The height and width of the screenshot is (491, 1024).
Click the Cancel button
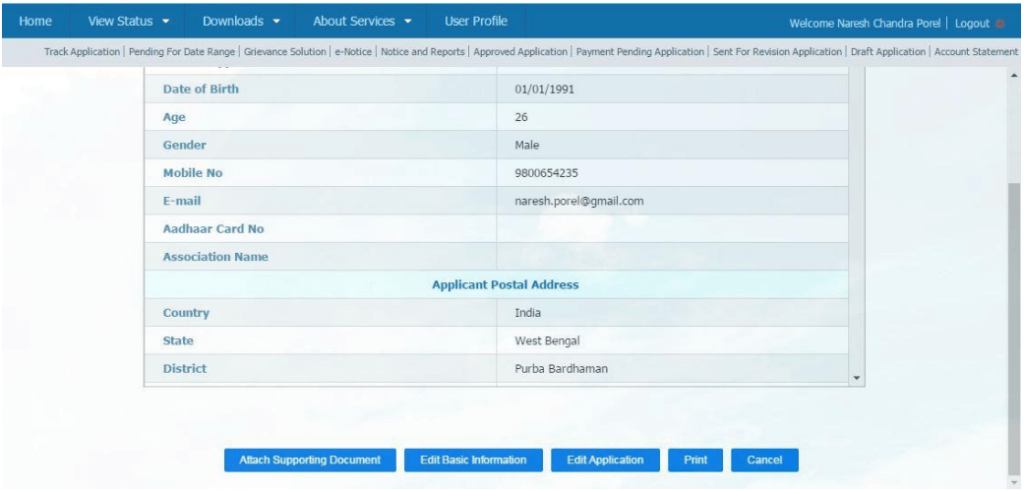tap(765, 460)
